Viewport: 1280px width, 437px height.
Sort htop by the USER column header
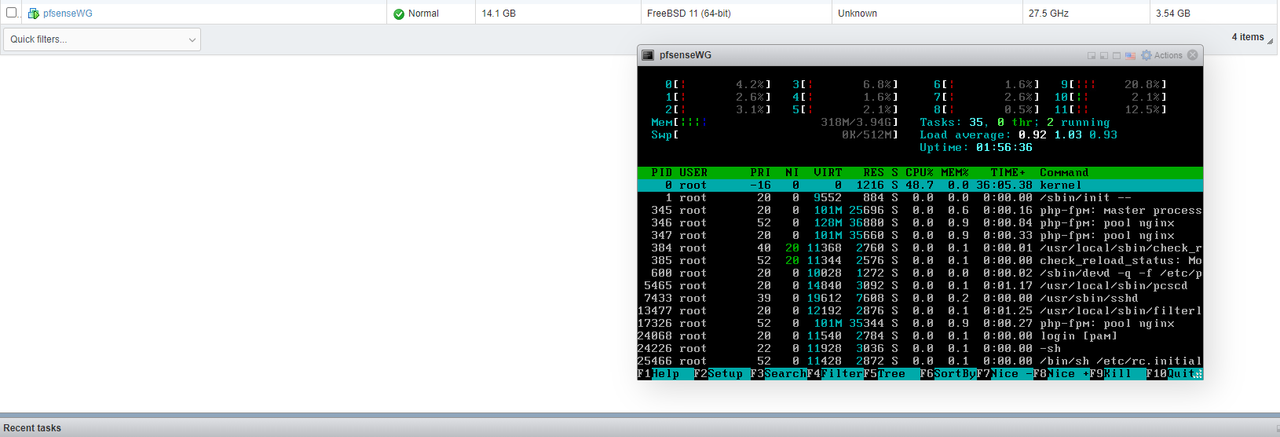tap(693, 173)
